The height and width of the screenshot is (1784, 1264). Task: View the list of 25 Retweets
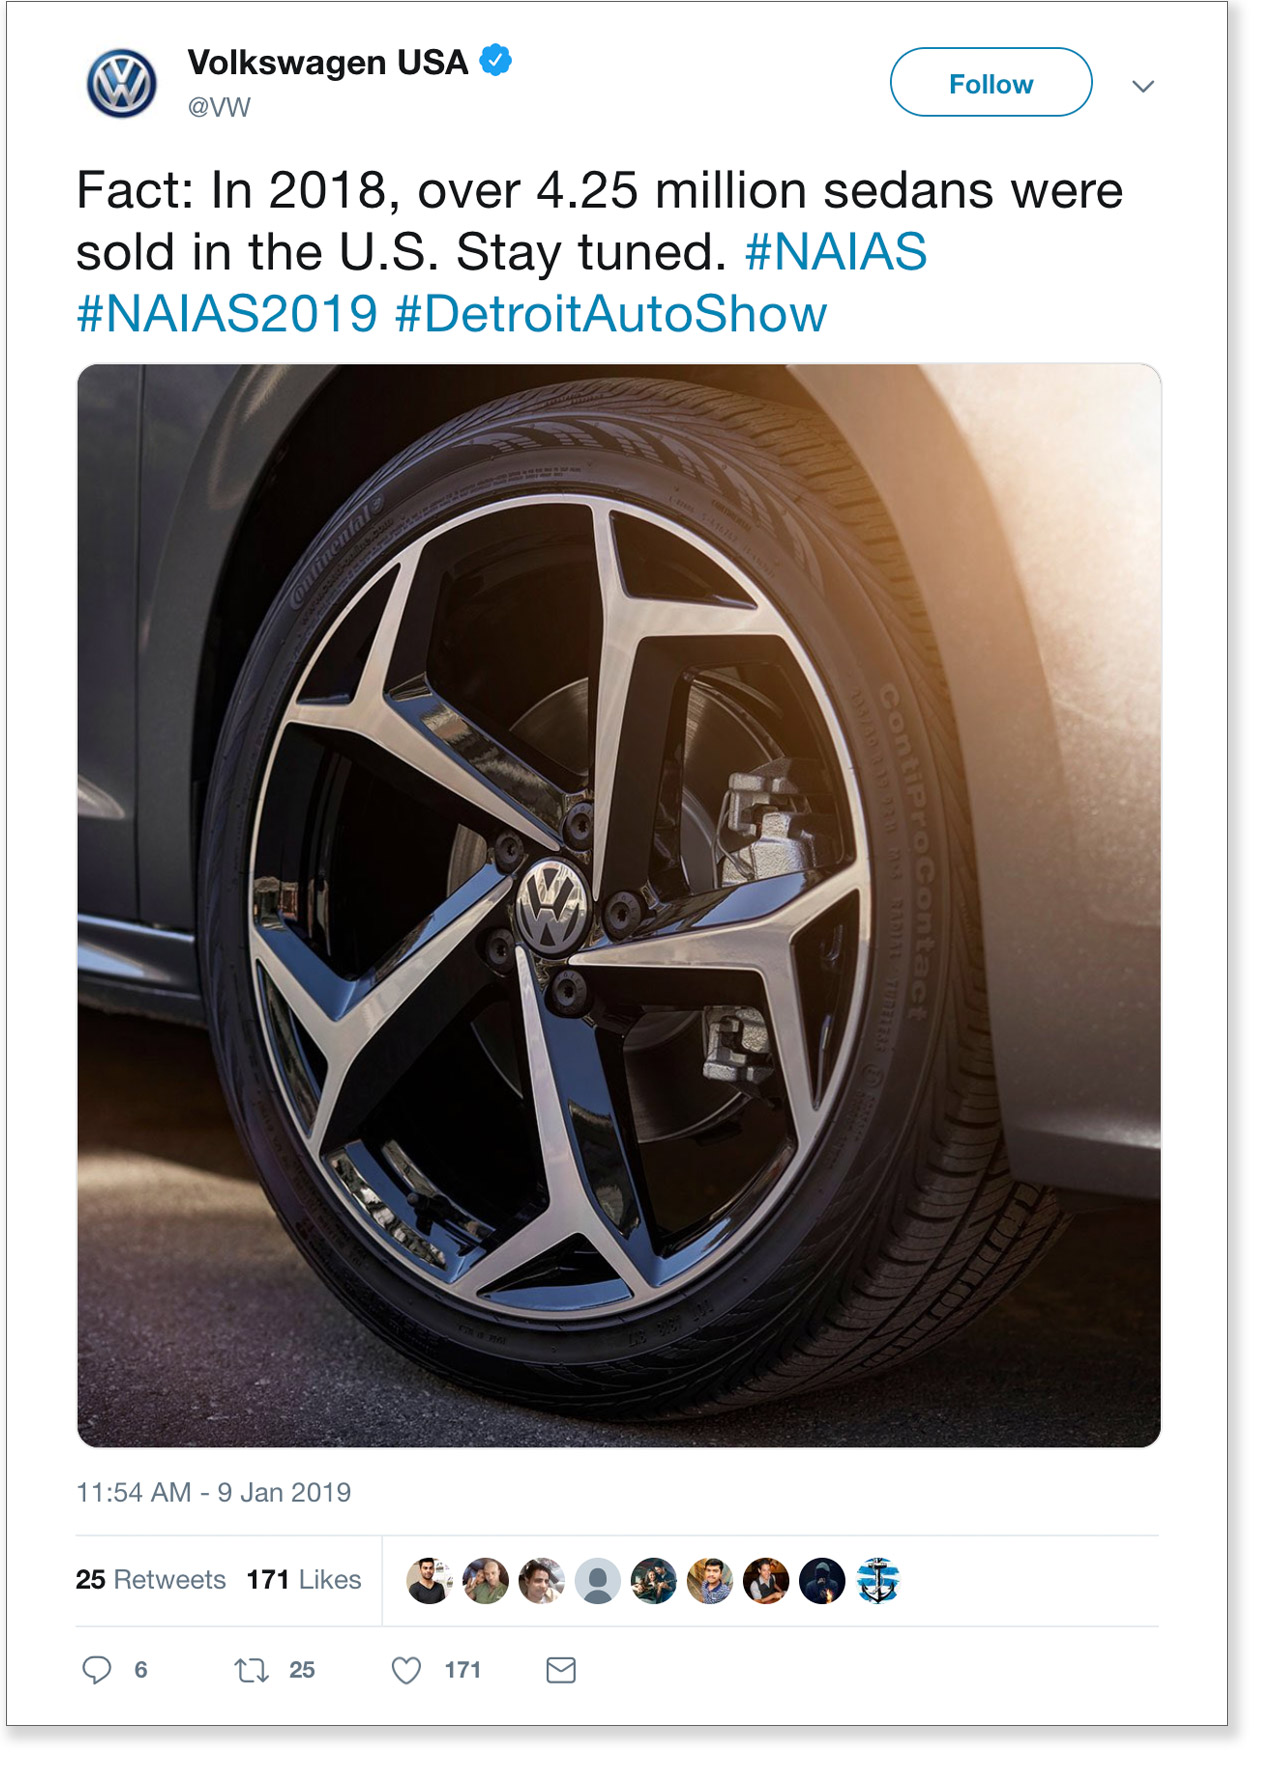coord(151,1580)
